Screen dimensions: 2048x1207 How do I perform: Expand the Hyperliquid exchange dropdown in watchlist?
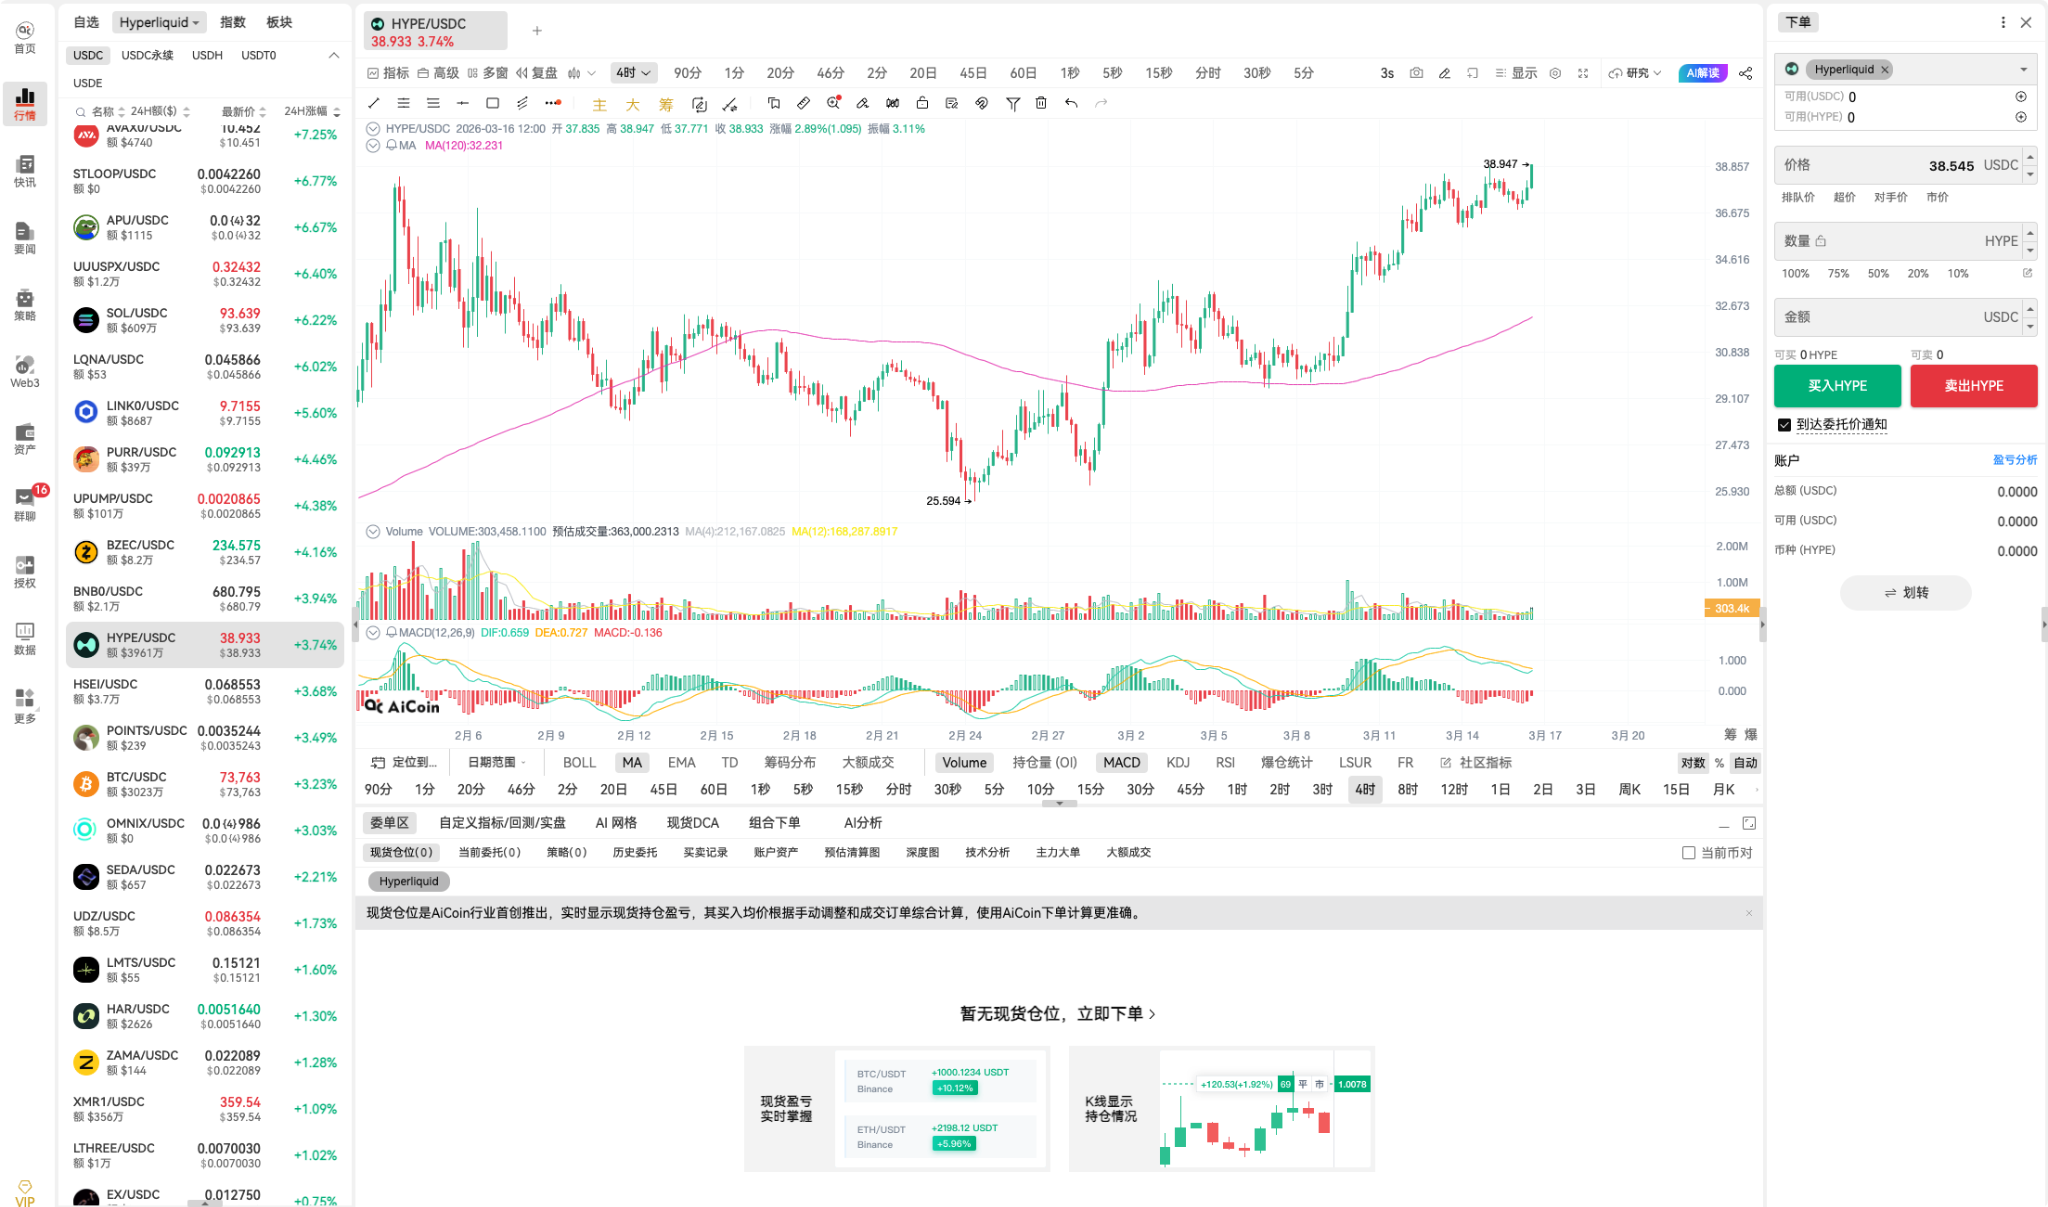pyautogui.click(x=159, y=22)
